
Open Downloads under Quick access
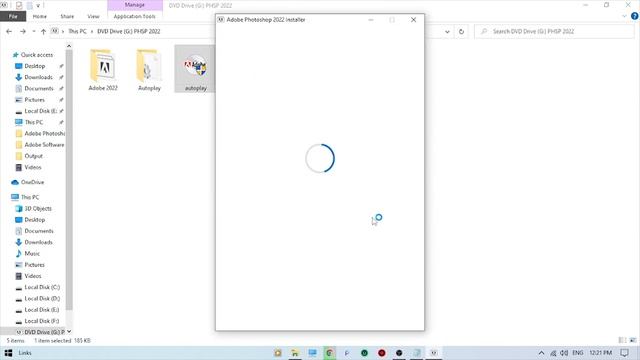tap(38, 77)
